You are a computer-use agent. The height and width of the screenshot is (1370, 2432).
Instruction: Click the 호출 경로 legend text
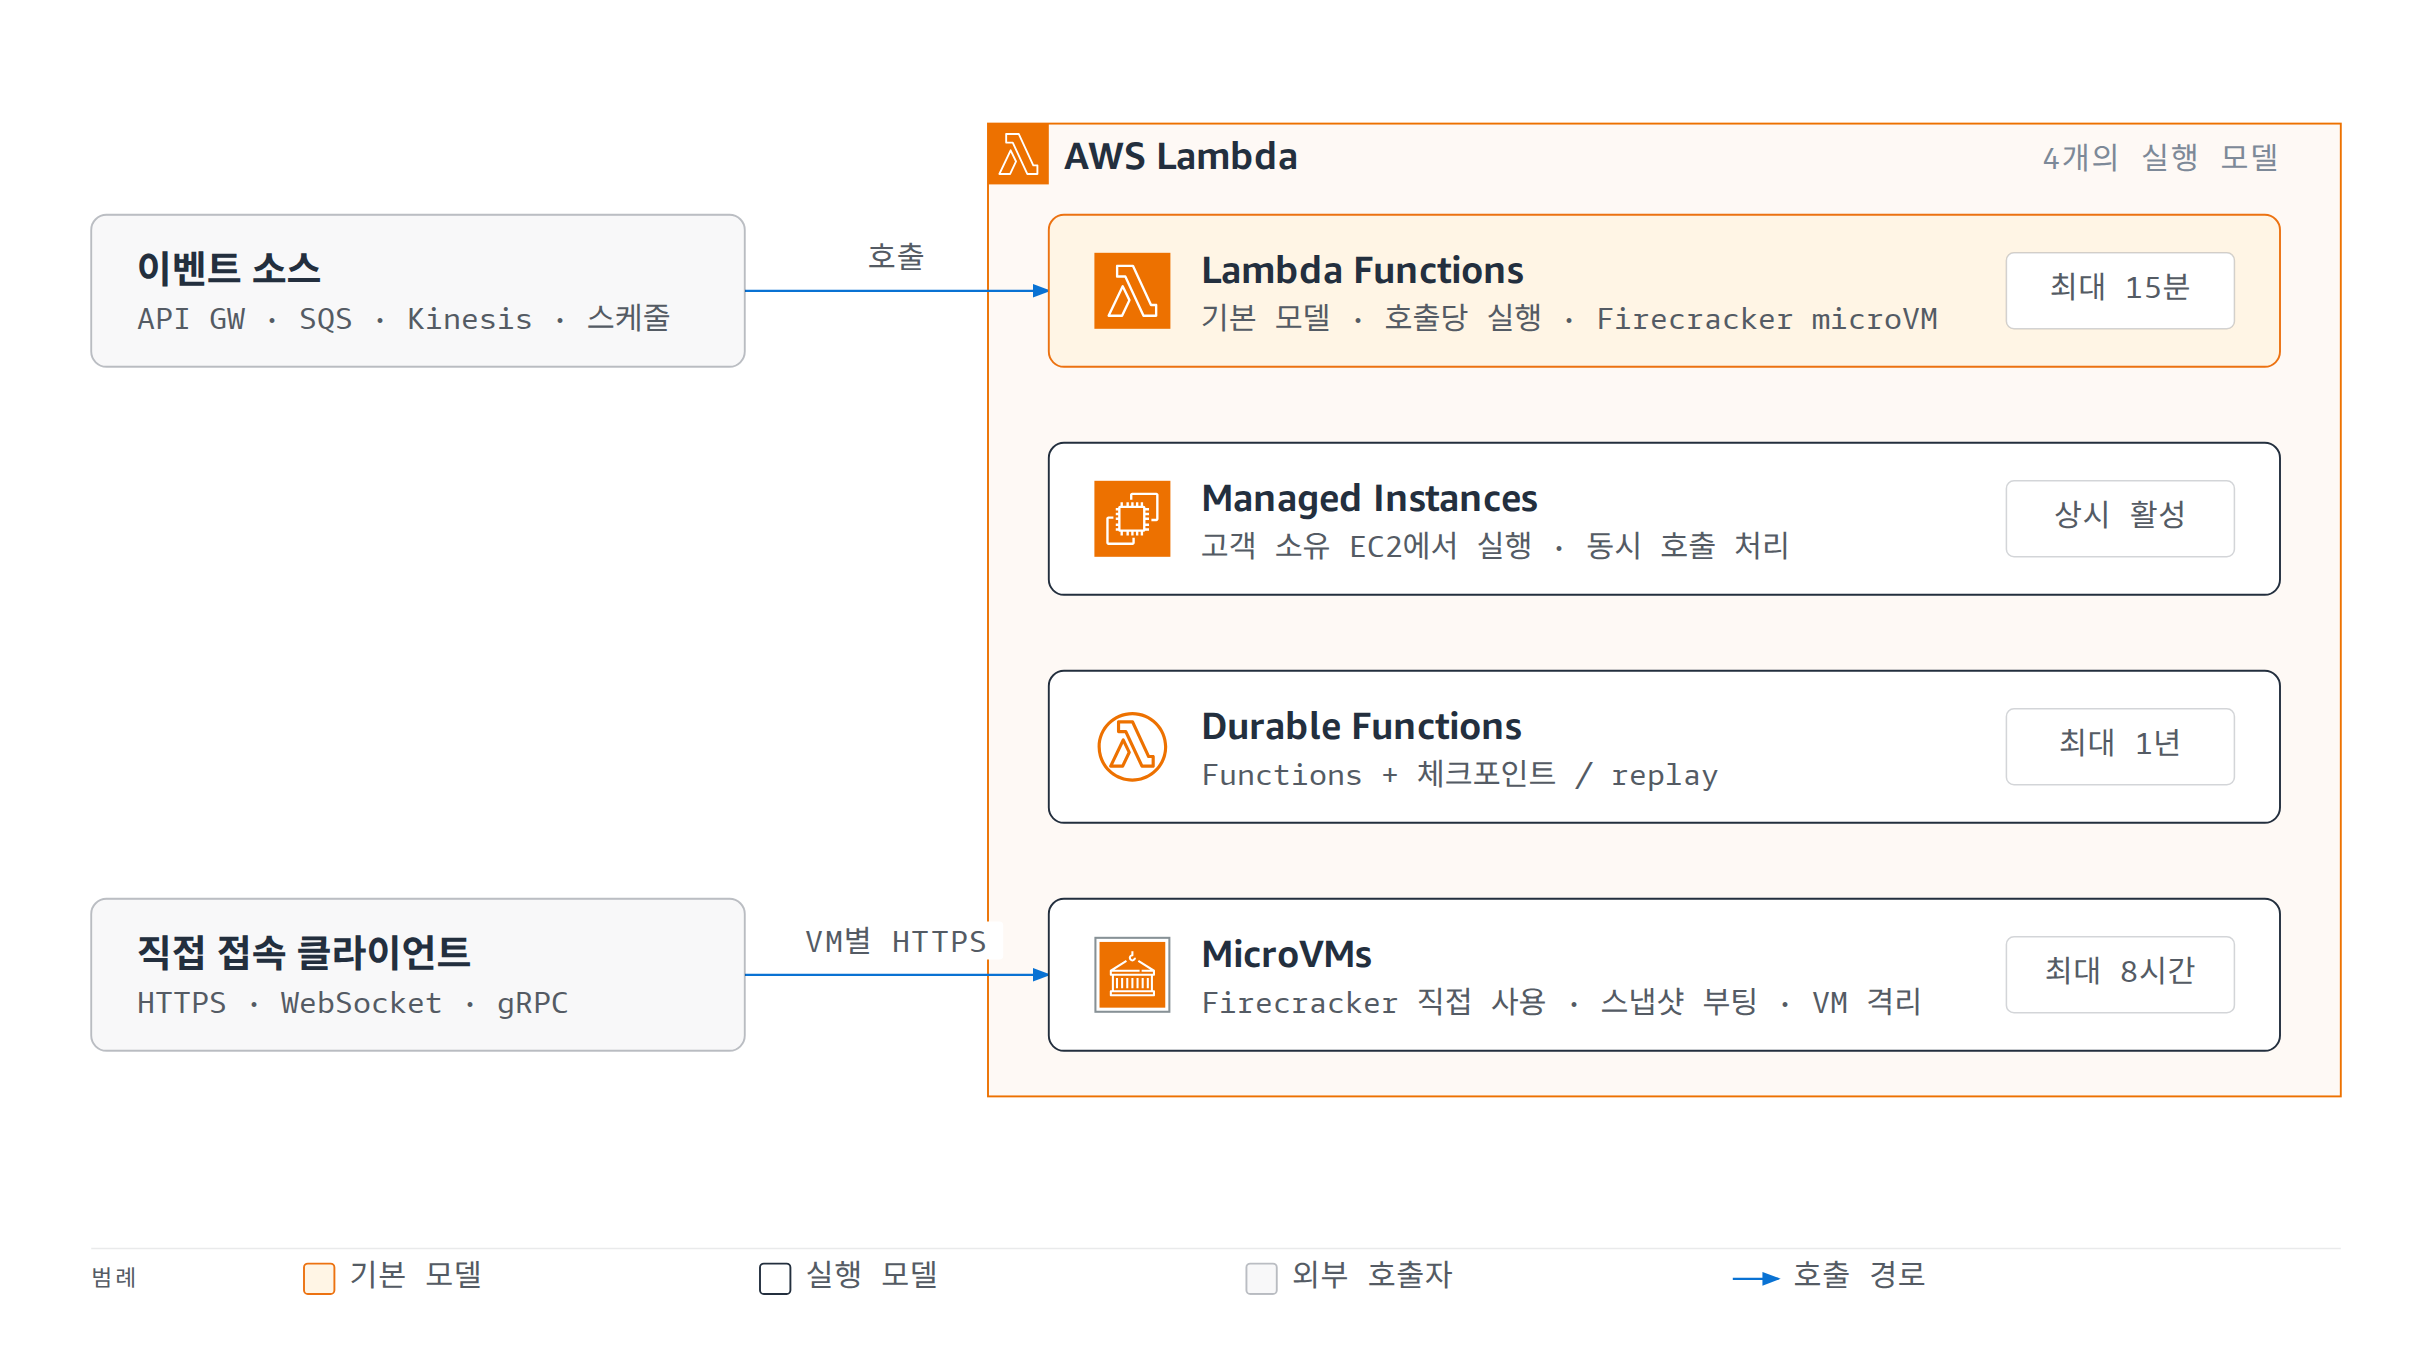pos(1859,1275)
